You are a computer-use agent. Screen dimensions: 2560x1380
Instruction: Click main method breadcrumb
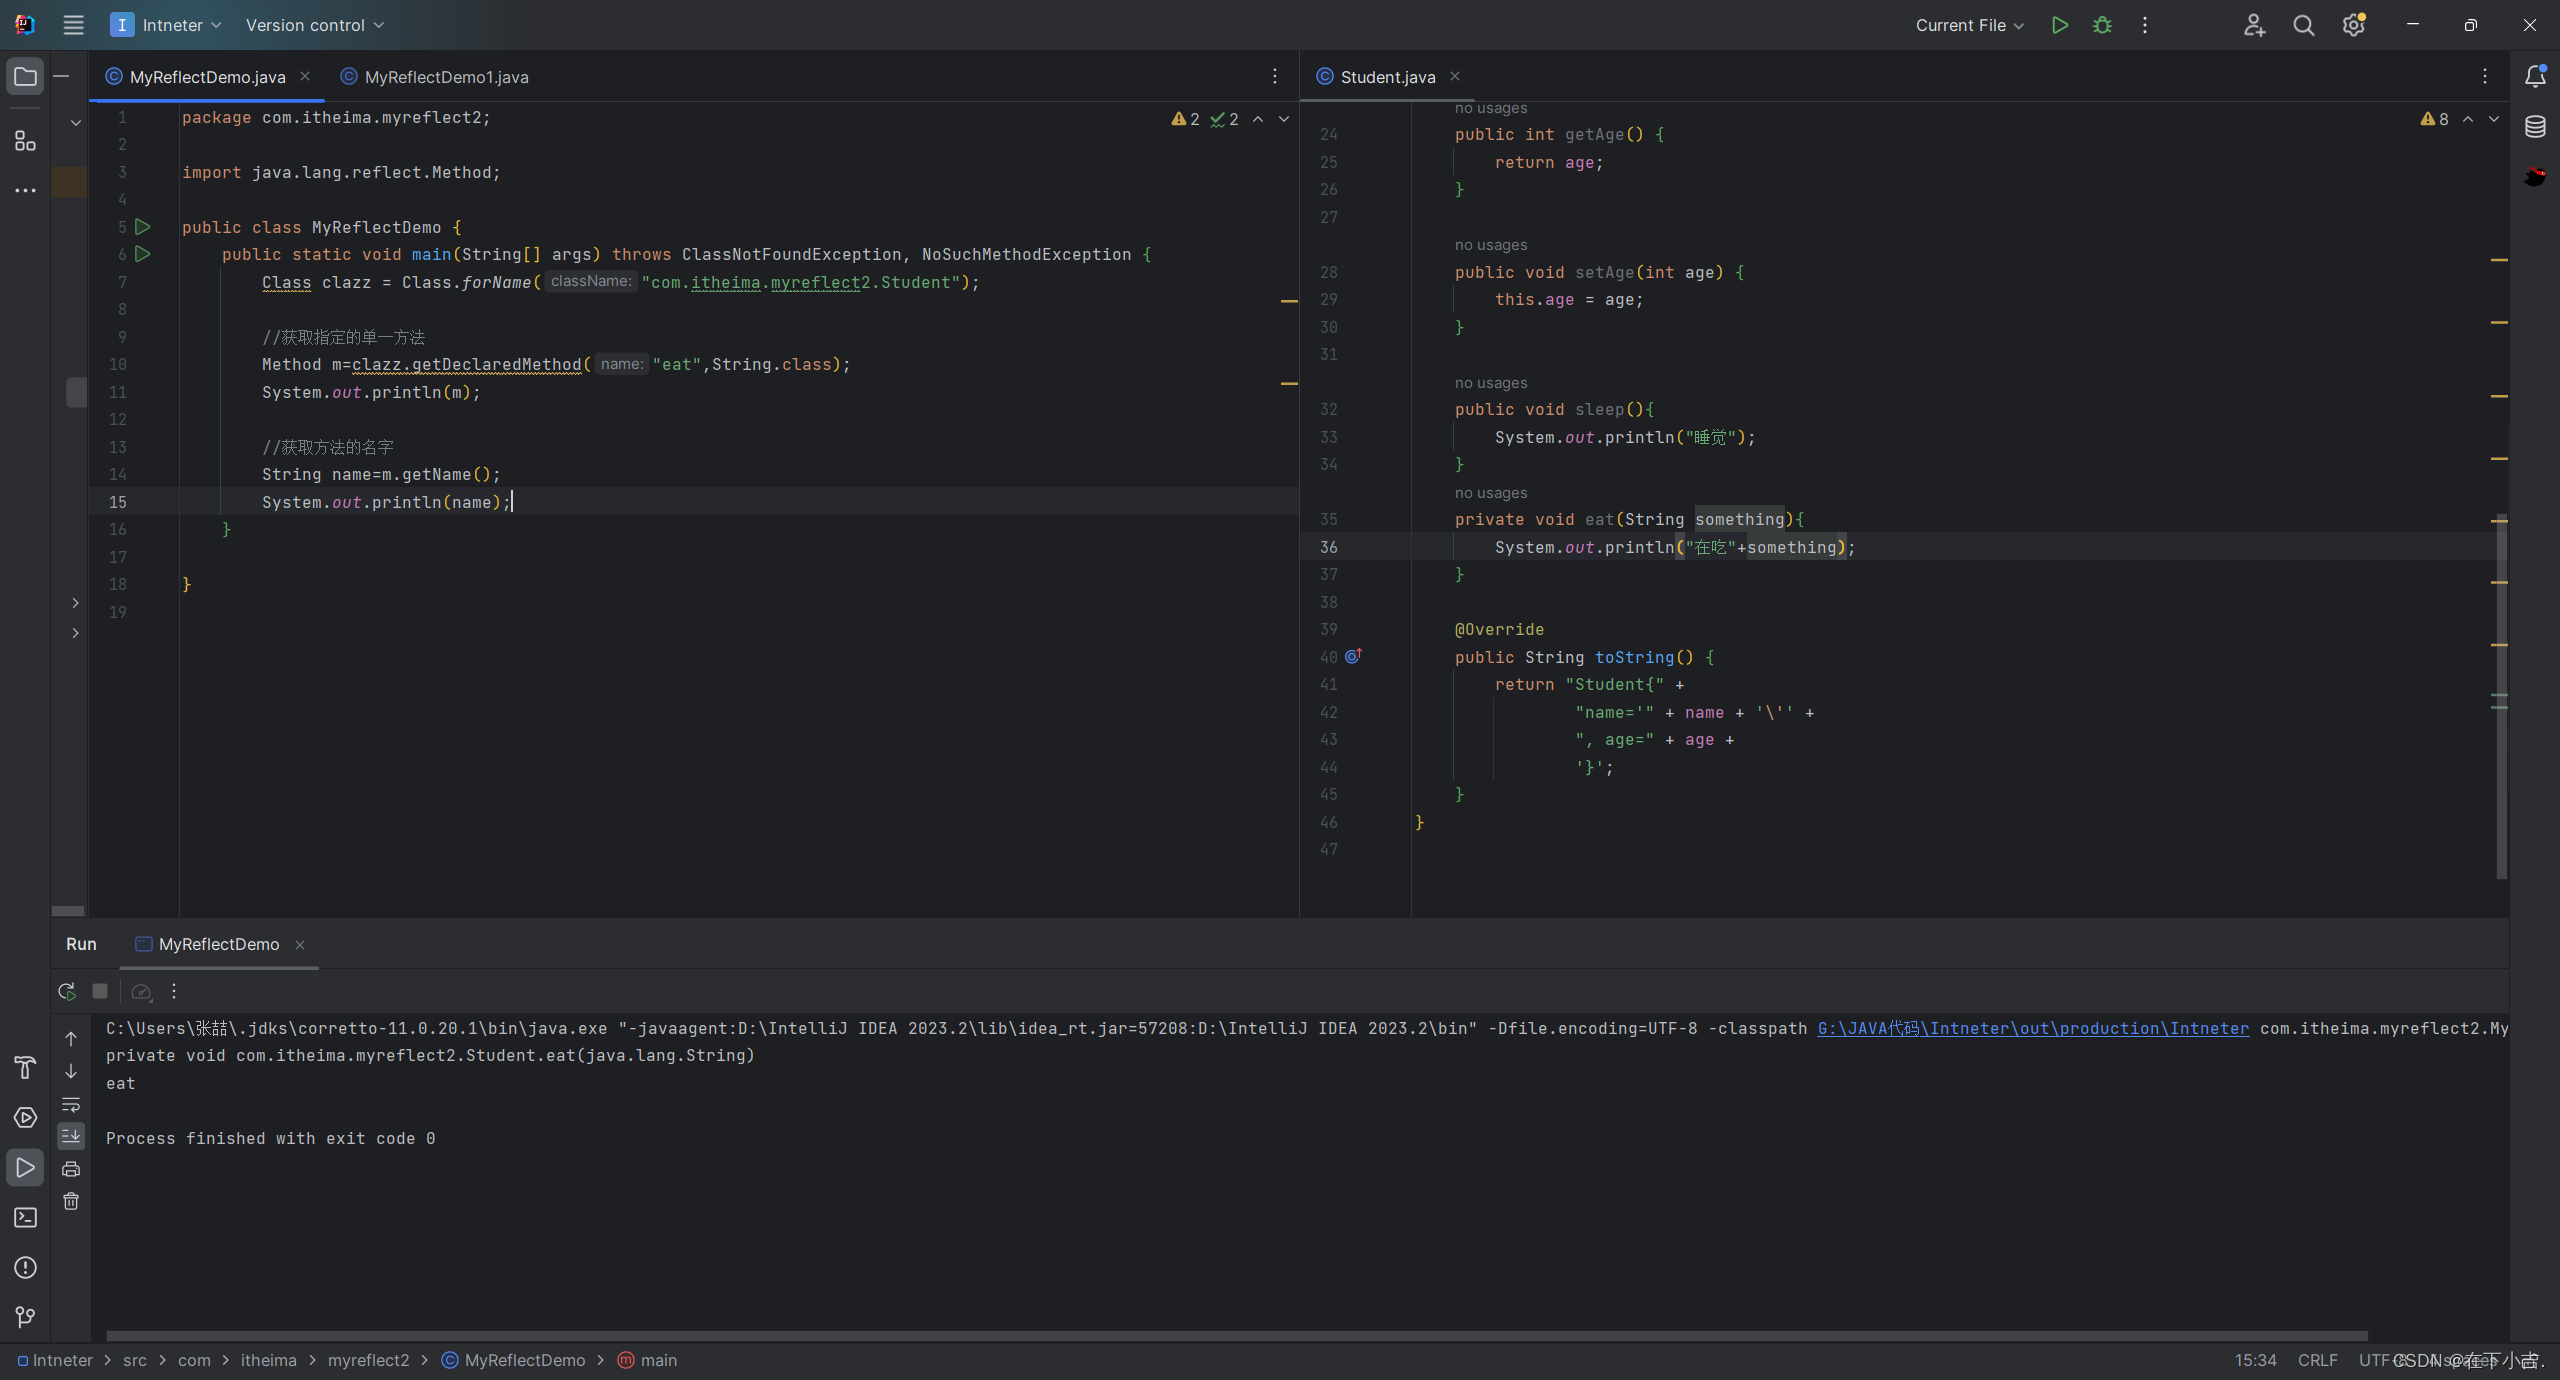click(648, 1360)
